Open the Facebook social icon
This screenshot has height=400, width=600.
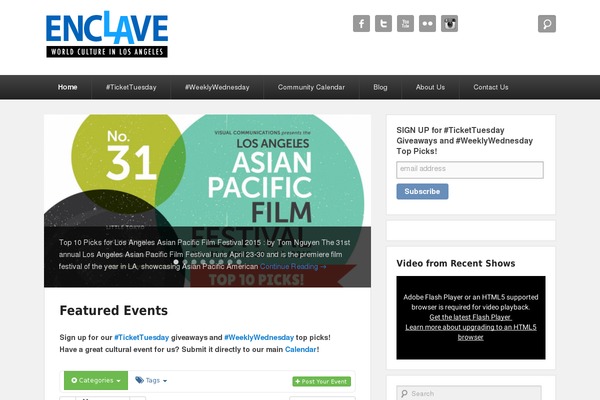[361, 24]
